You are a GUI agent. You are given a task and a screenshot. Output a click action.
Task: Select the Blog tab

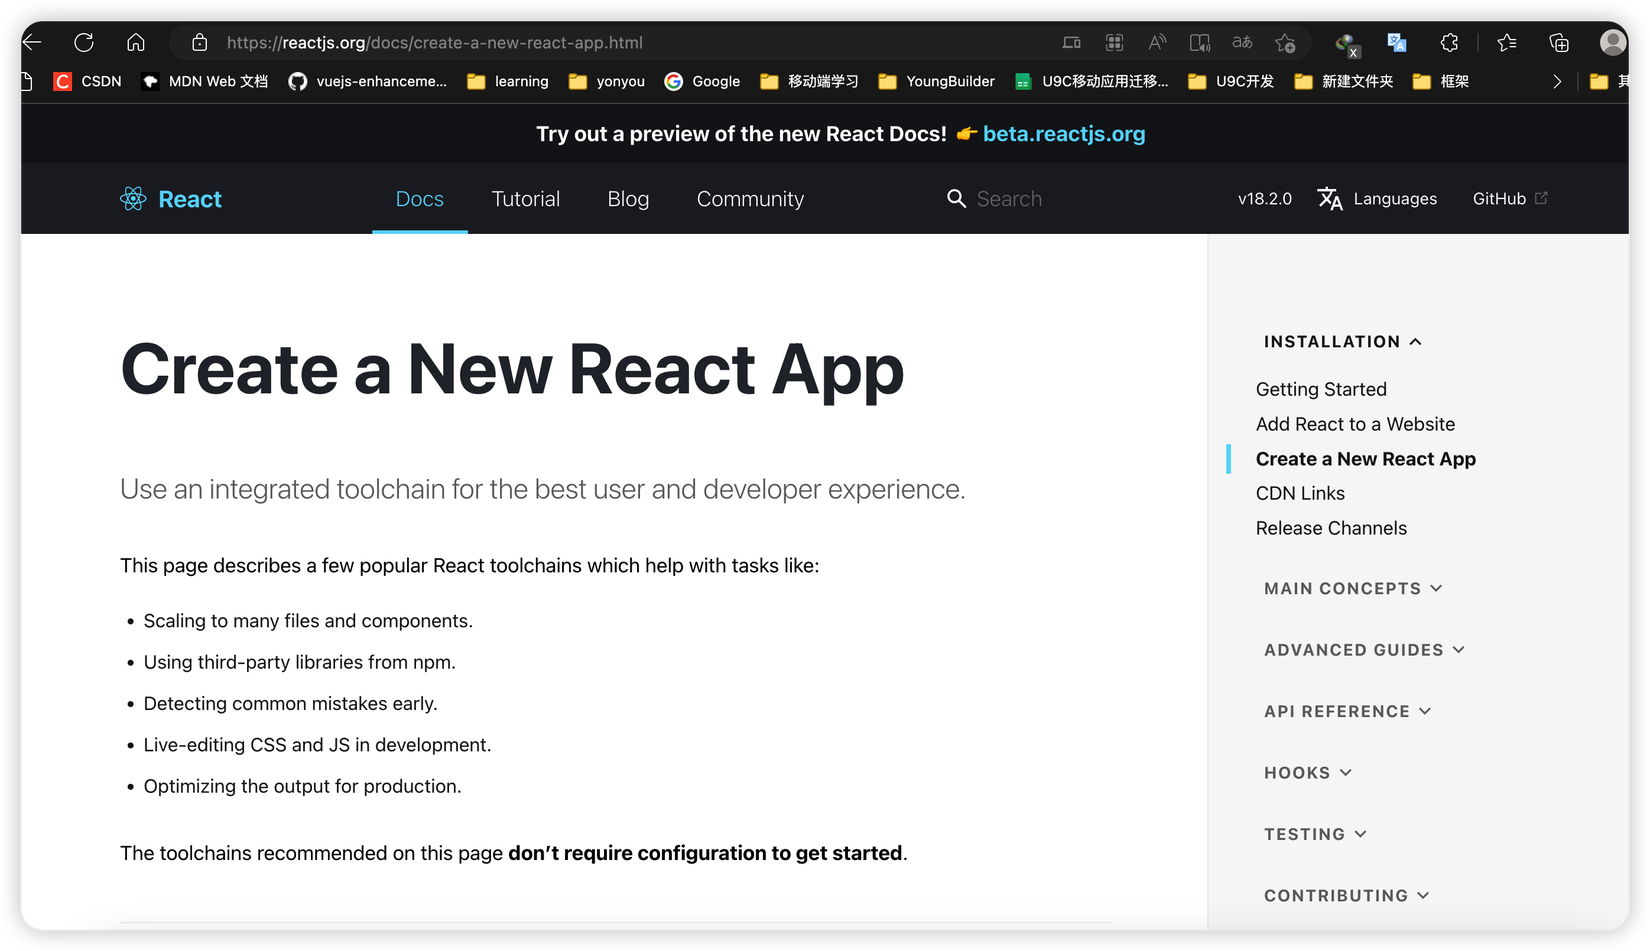[x=628, y=199]
